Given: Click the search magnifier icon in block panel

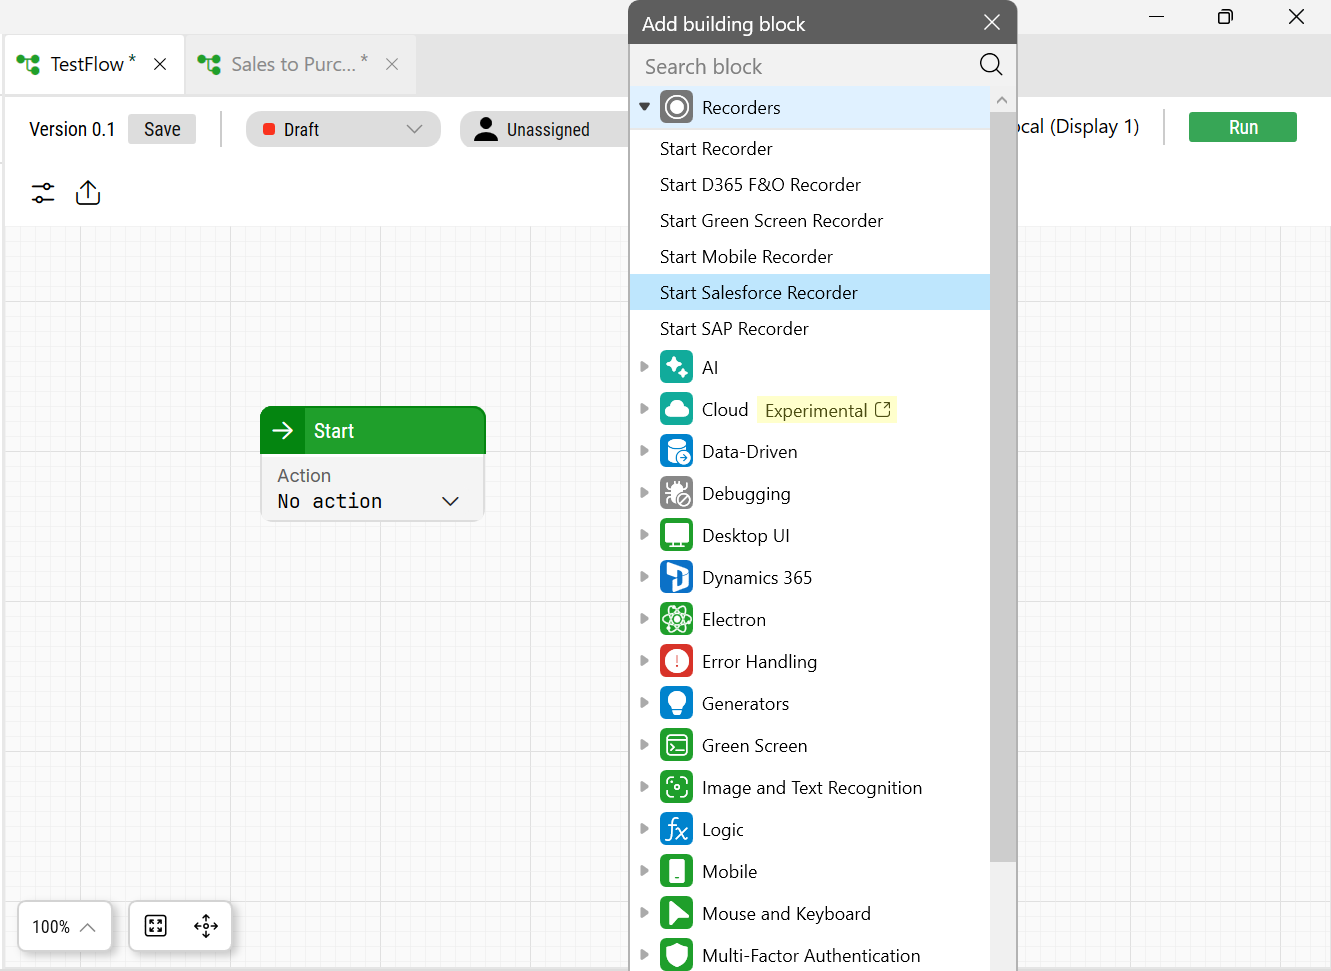Looking at the screenshot, I should pos(990,65).
